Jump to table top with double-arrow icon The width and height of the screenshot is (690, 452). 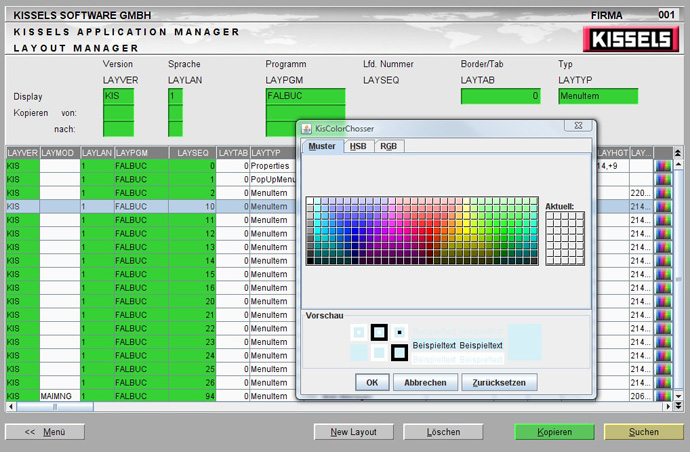point(678,153)
